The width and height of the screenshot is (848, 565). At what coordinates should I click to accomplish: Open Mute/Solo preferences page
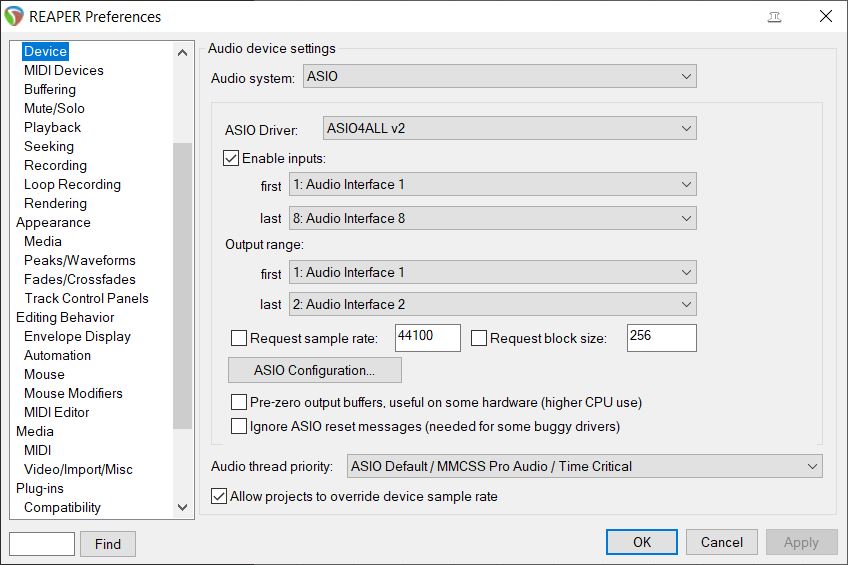click(x=54, y=108)
